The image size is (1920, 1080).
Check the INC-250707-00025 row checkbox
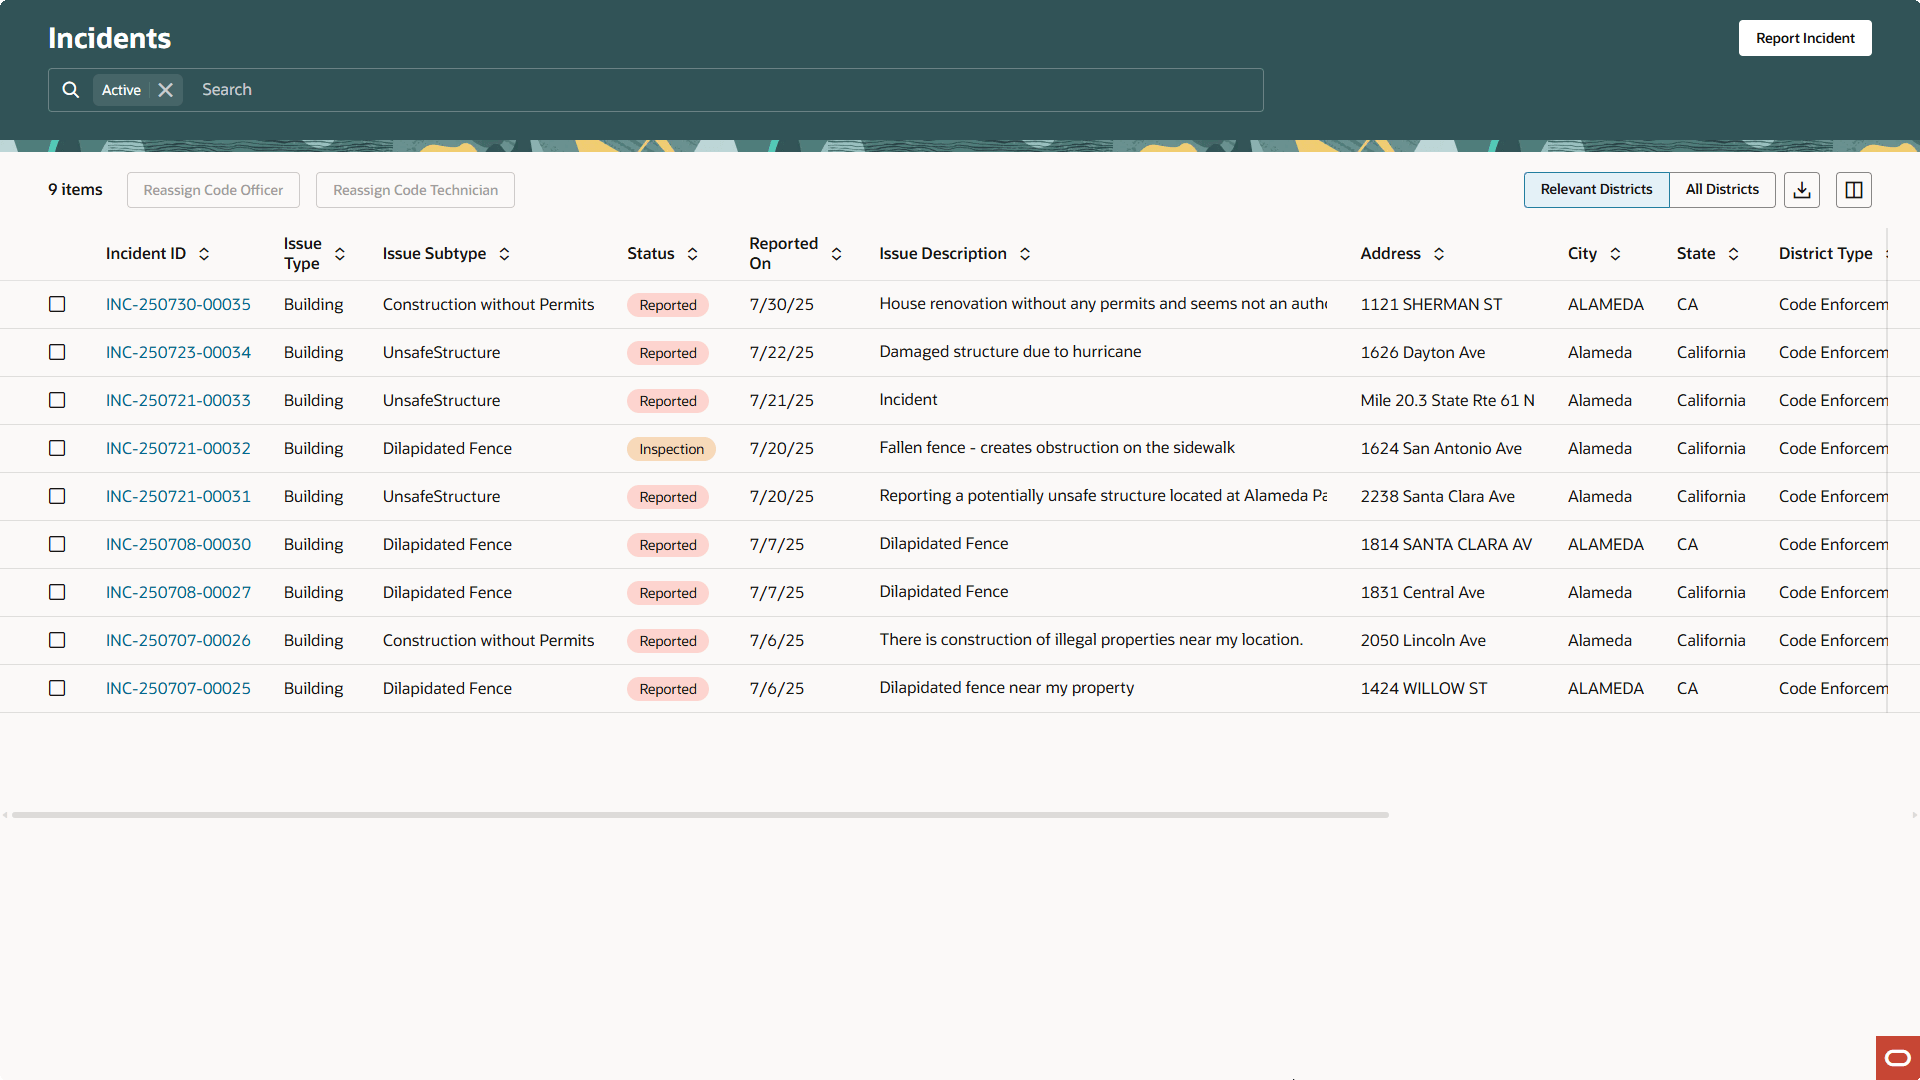pyautogui.click(x=57, y=688)
